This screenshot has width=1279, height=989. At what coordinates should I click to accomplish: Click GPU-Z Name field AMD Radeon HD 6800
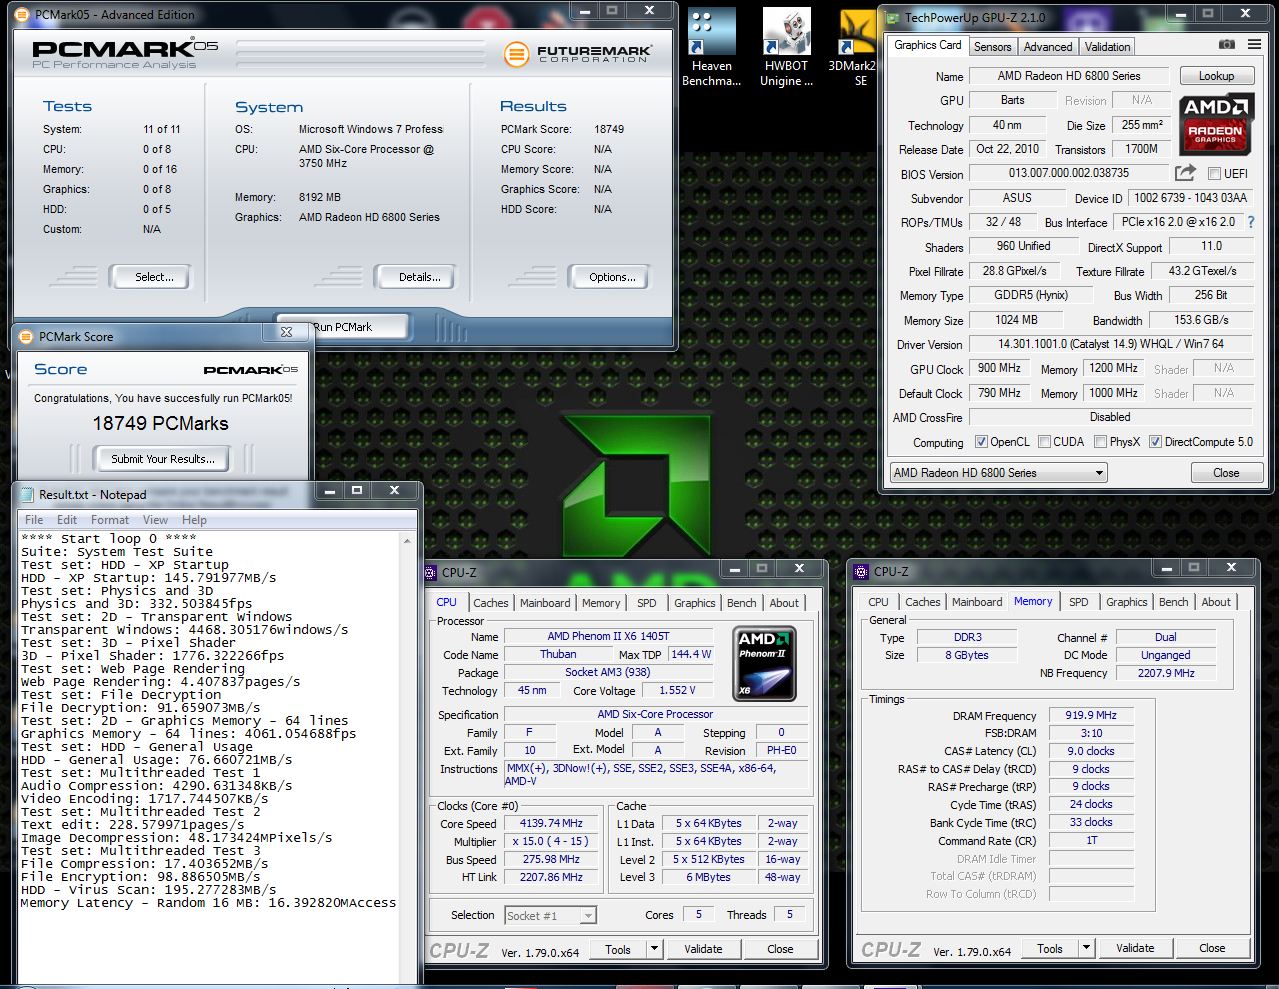tap(1069, 76)
